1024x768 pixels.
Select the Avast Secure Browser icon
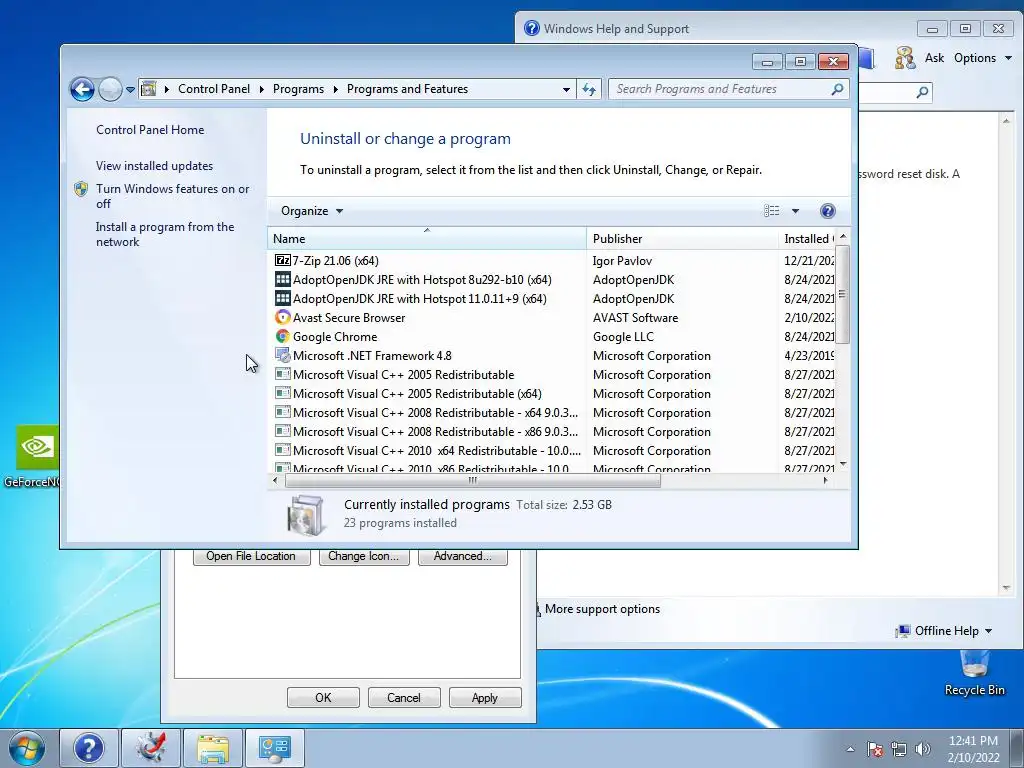(282, 317)
